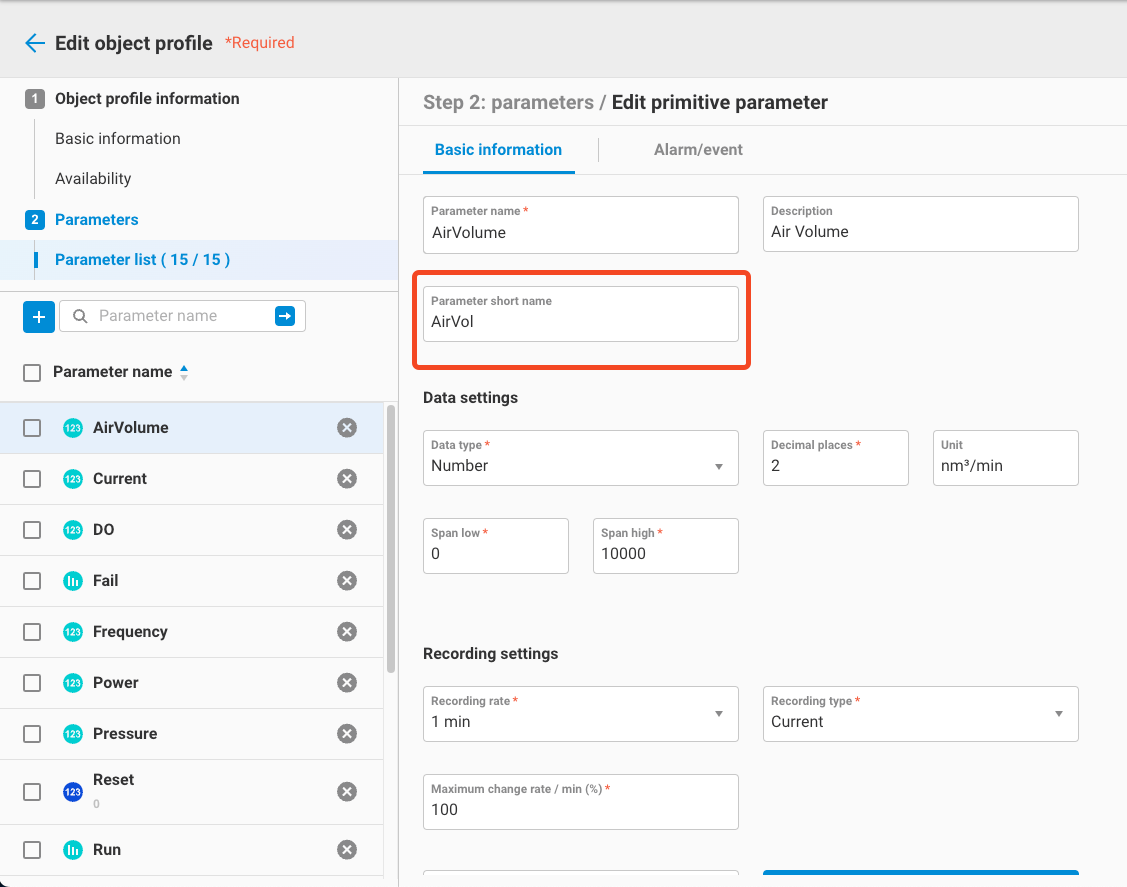Switch to the Alarm/event tab
The height and width of the screenshot is (887, 1127).
click(698, 150)
